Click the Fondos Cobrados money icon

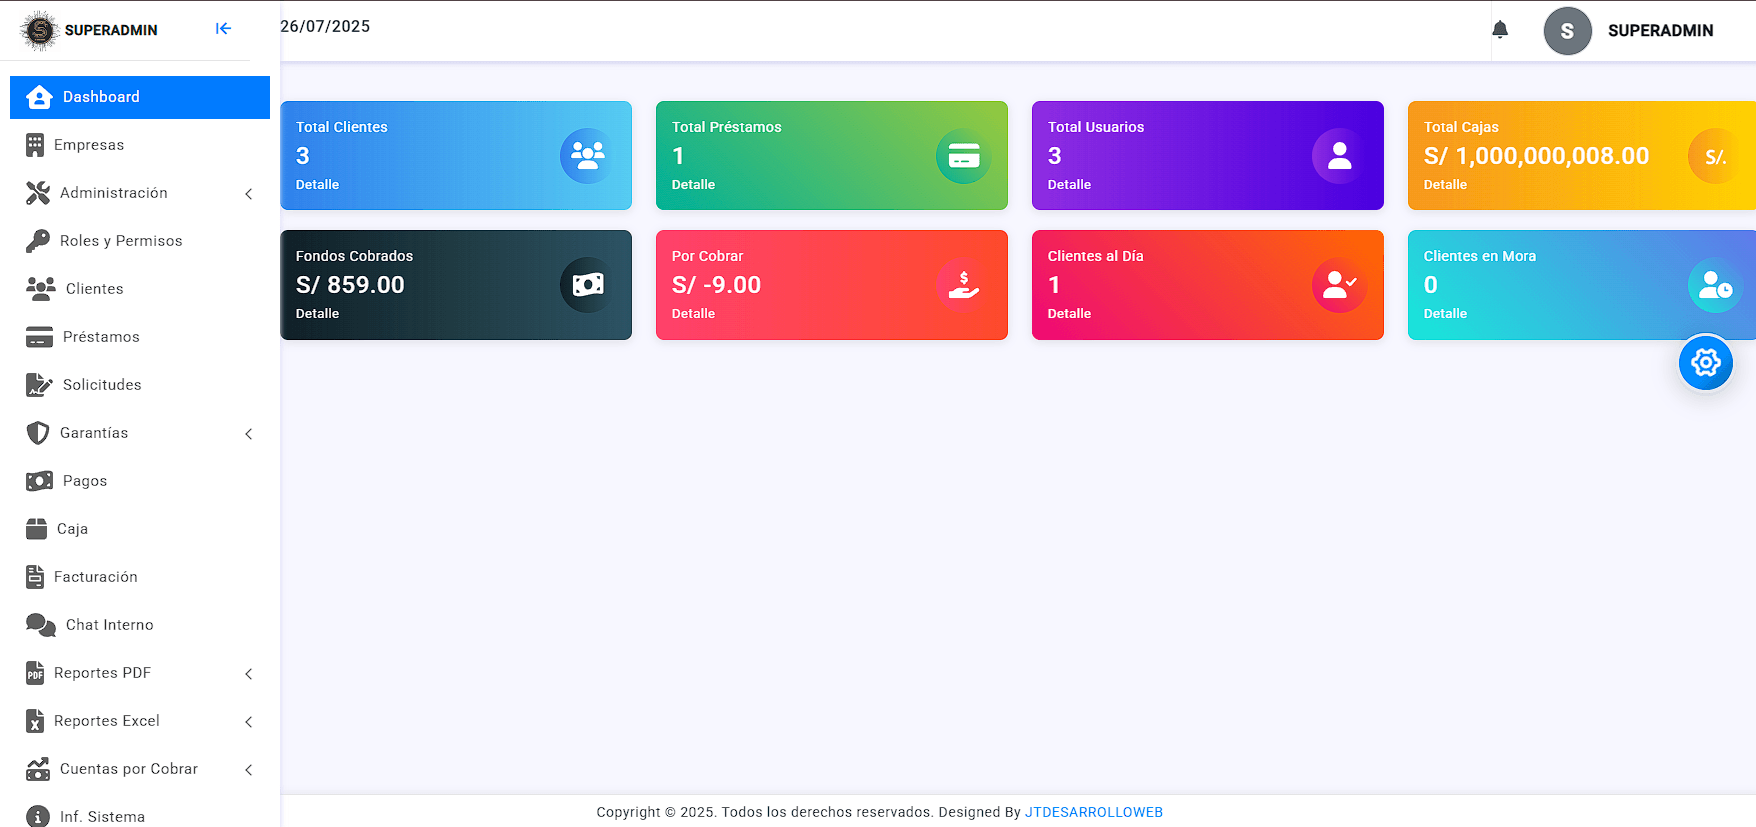pos(587,285)
